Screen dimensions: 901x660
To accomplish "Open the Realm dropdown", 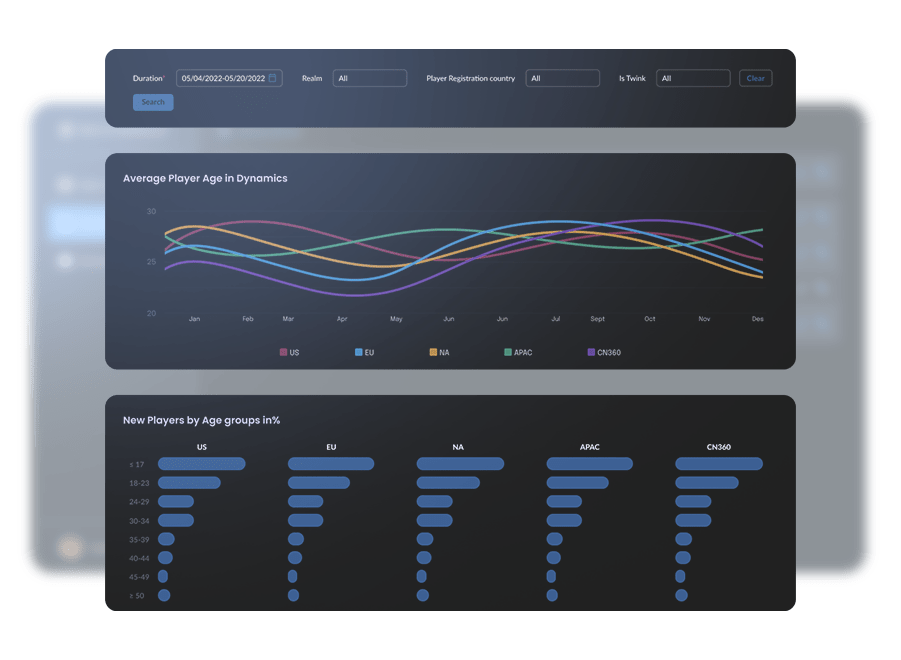I will pos(370,78).
